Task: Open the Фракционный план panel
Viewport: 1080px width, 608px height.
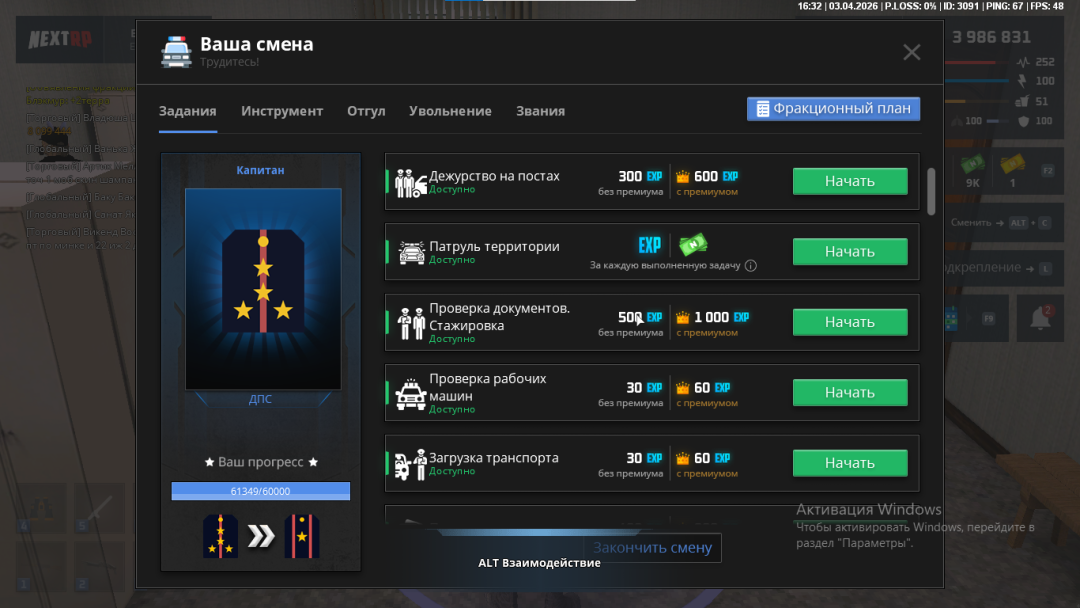Action: [833, 108]
